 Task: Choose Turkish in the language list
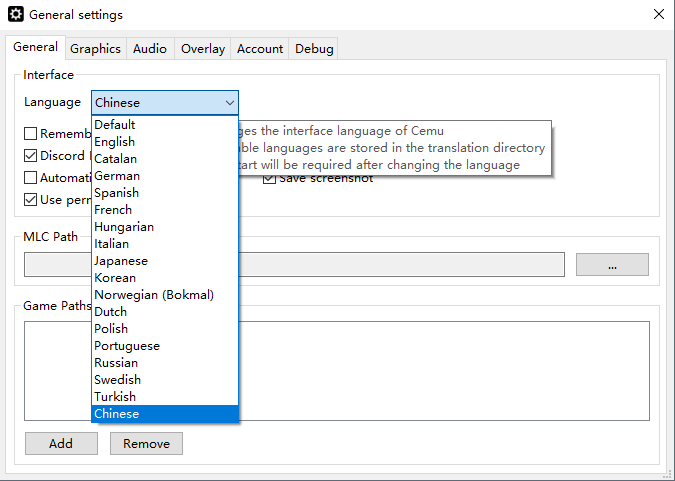tap(165, 397)
